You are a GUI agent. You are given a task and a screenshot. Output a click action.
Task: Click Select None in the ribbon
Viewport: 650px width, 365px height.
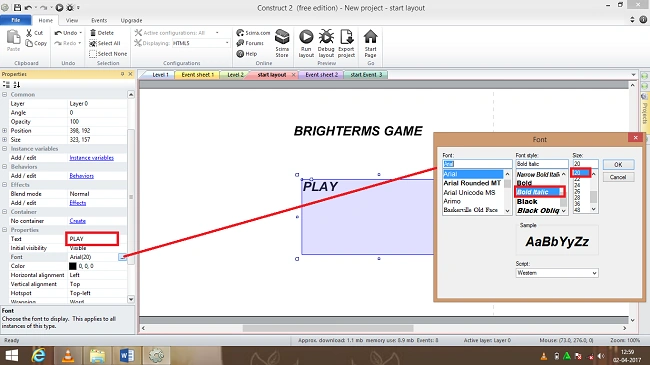tap(108, 54)
